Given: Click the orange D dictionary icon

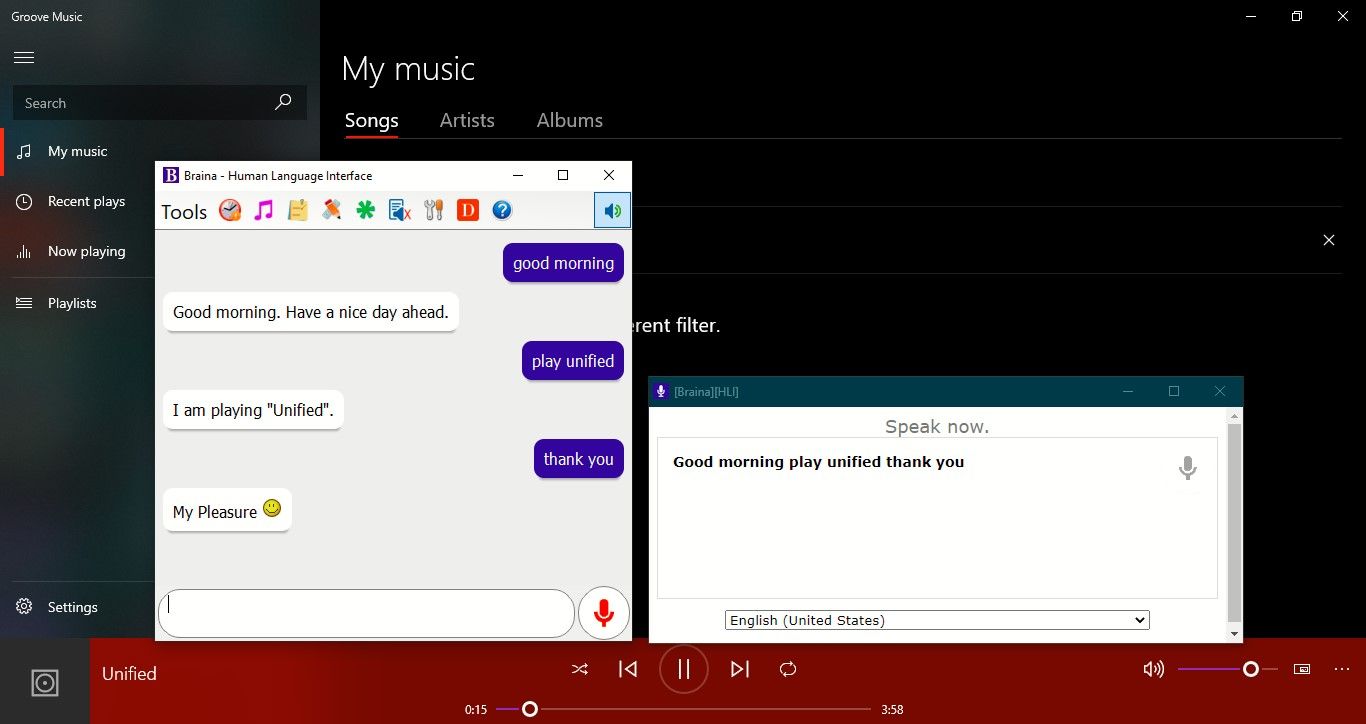Looking at the screenshot, I should click(x=467, y=210).
